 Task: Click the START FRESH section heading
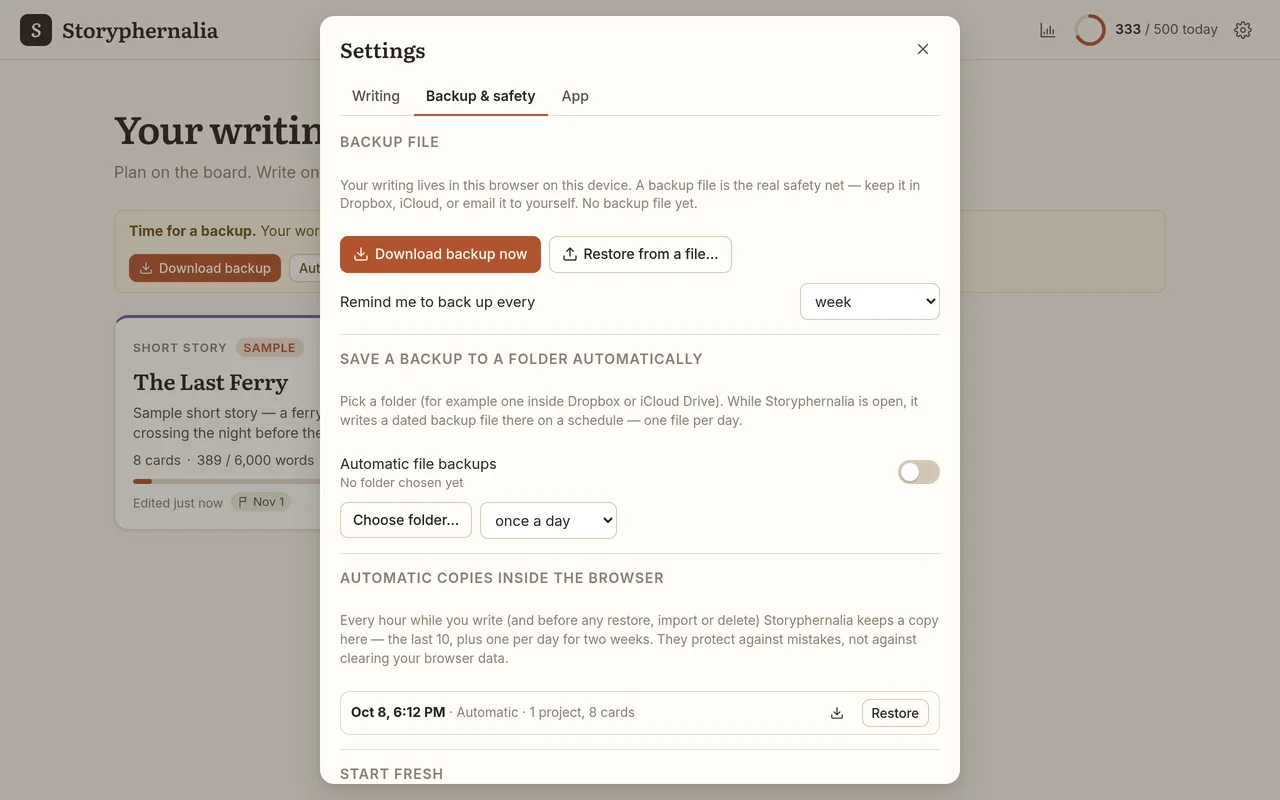391,774
